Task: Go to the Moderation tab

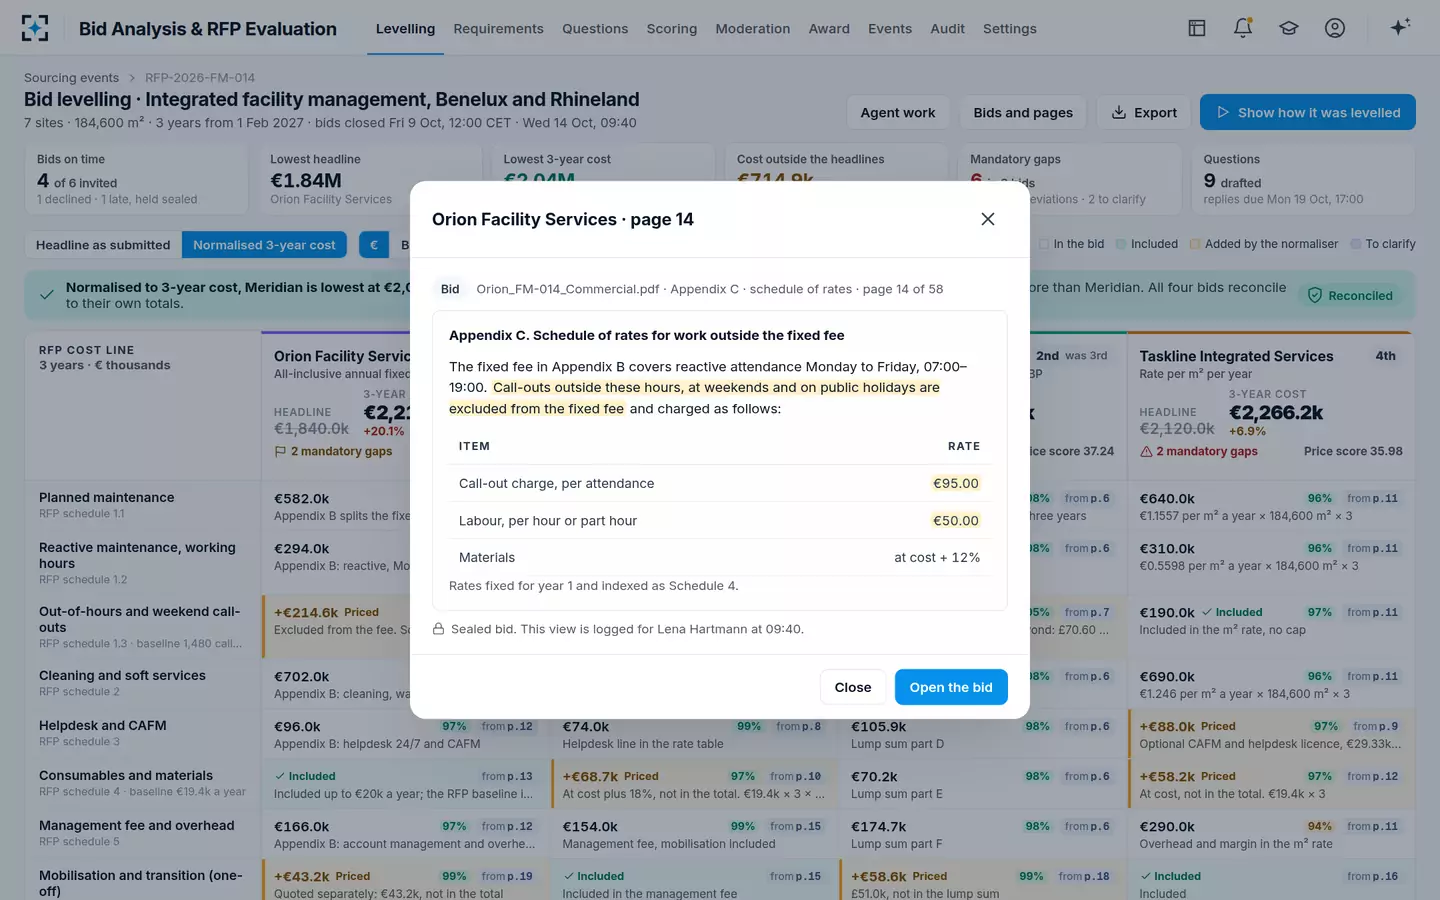Action: (753, 28)
